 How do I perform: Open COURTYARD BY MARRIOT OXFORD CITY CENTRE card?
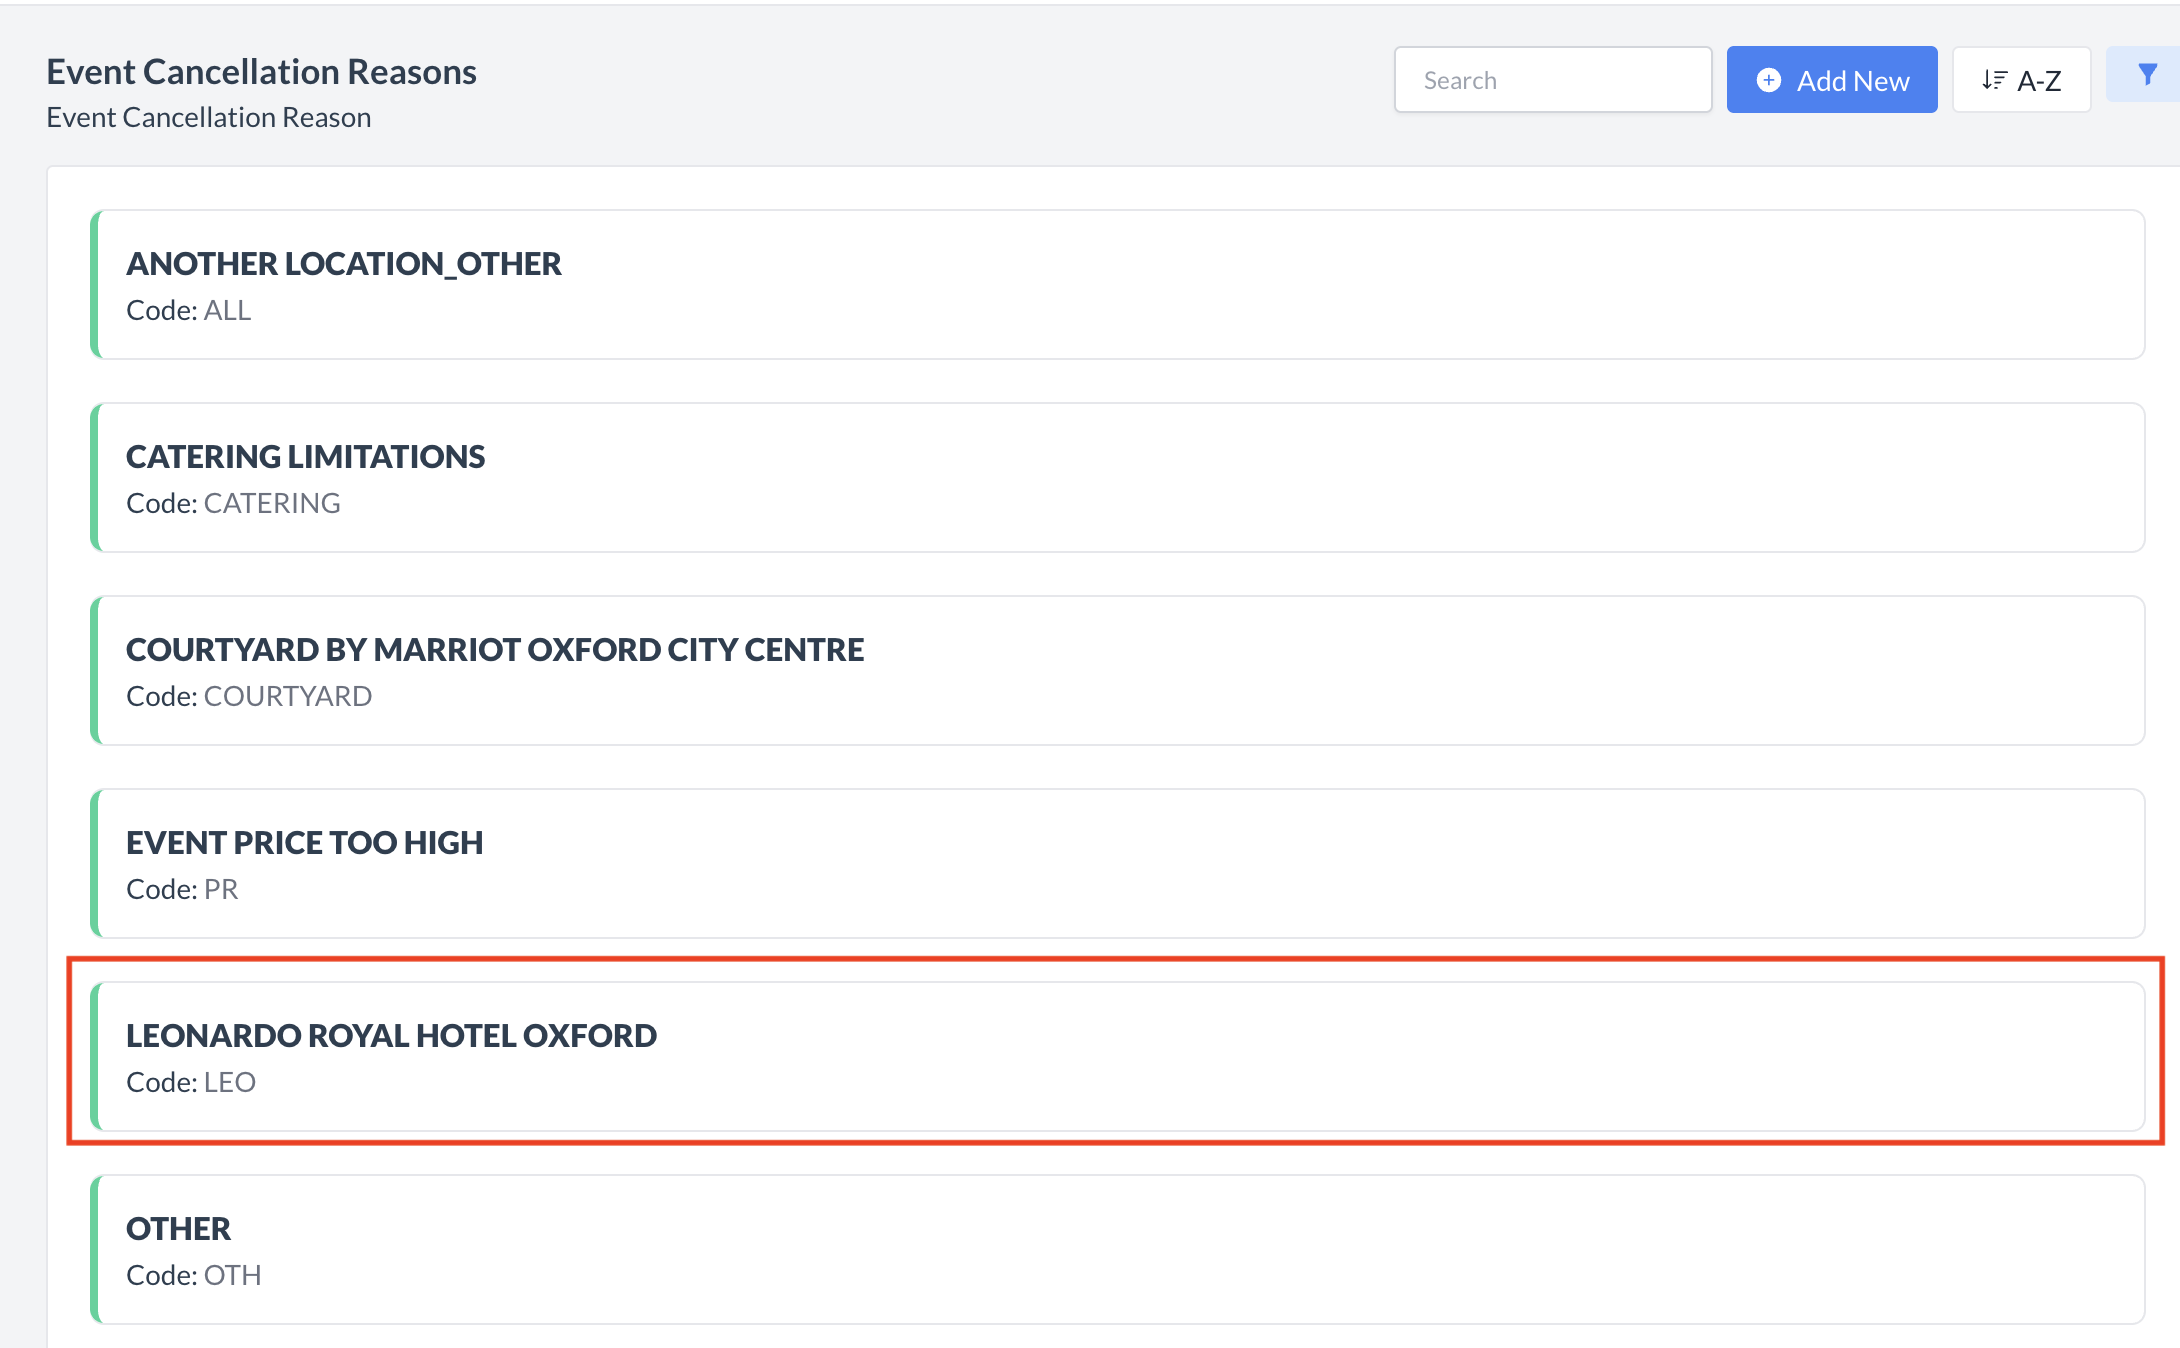coord(1117,670)
